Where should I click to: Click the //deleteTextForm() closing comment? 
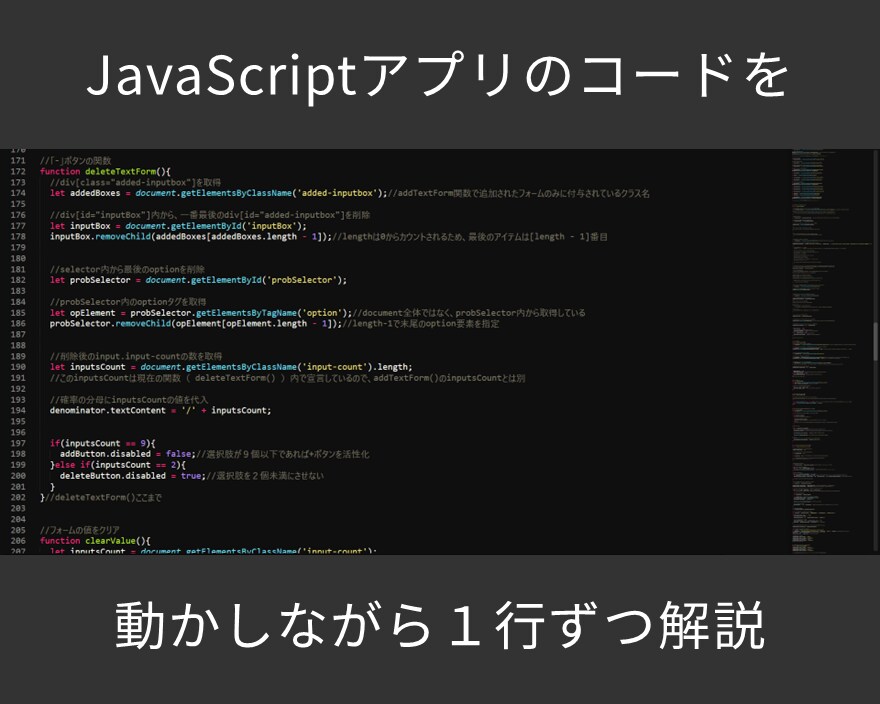[103, 497]
